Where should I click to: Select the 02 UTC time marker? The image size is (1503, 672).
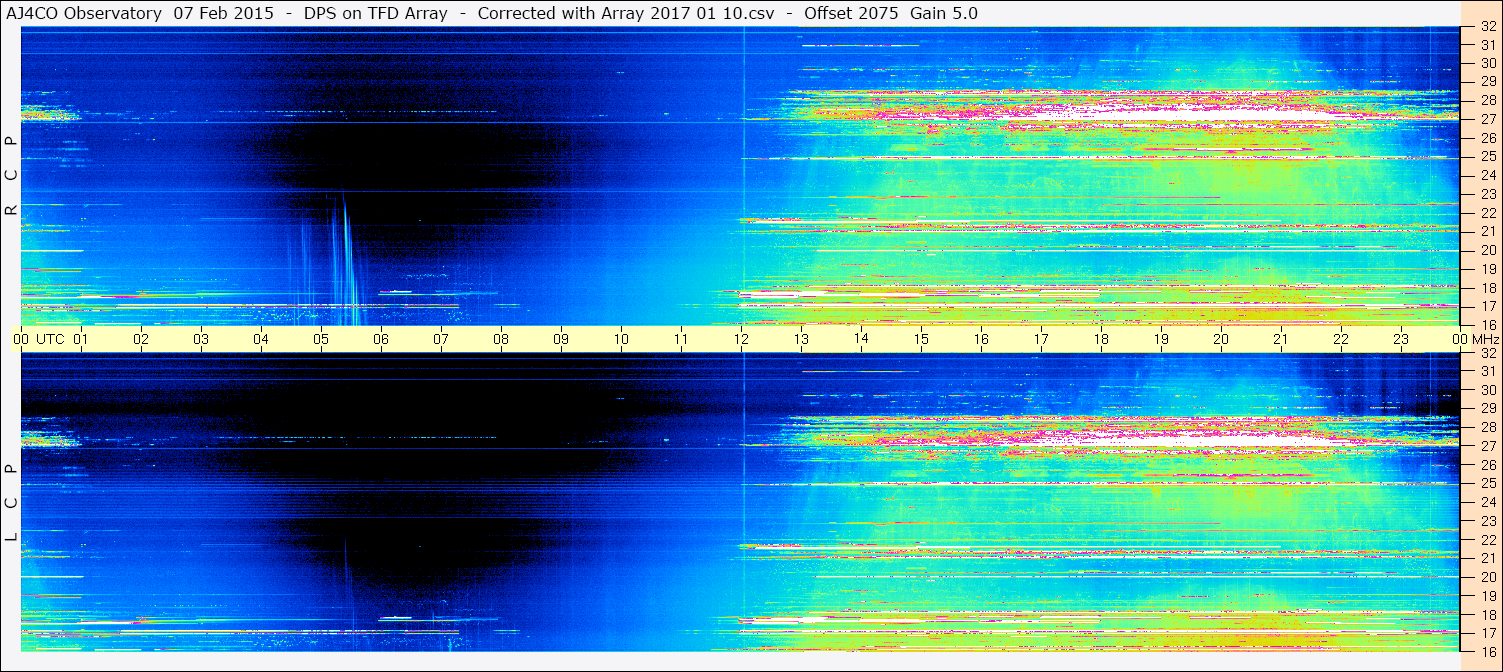tap(141, 339)
